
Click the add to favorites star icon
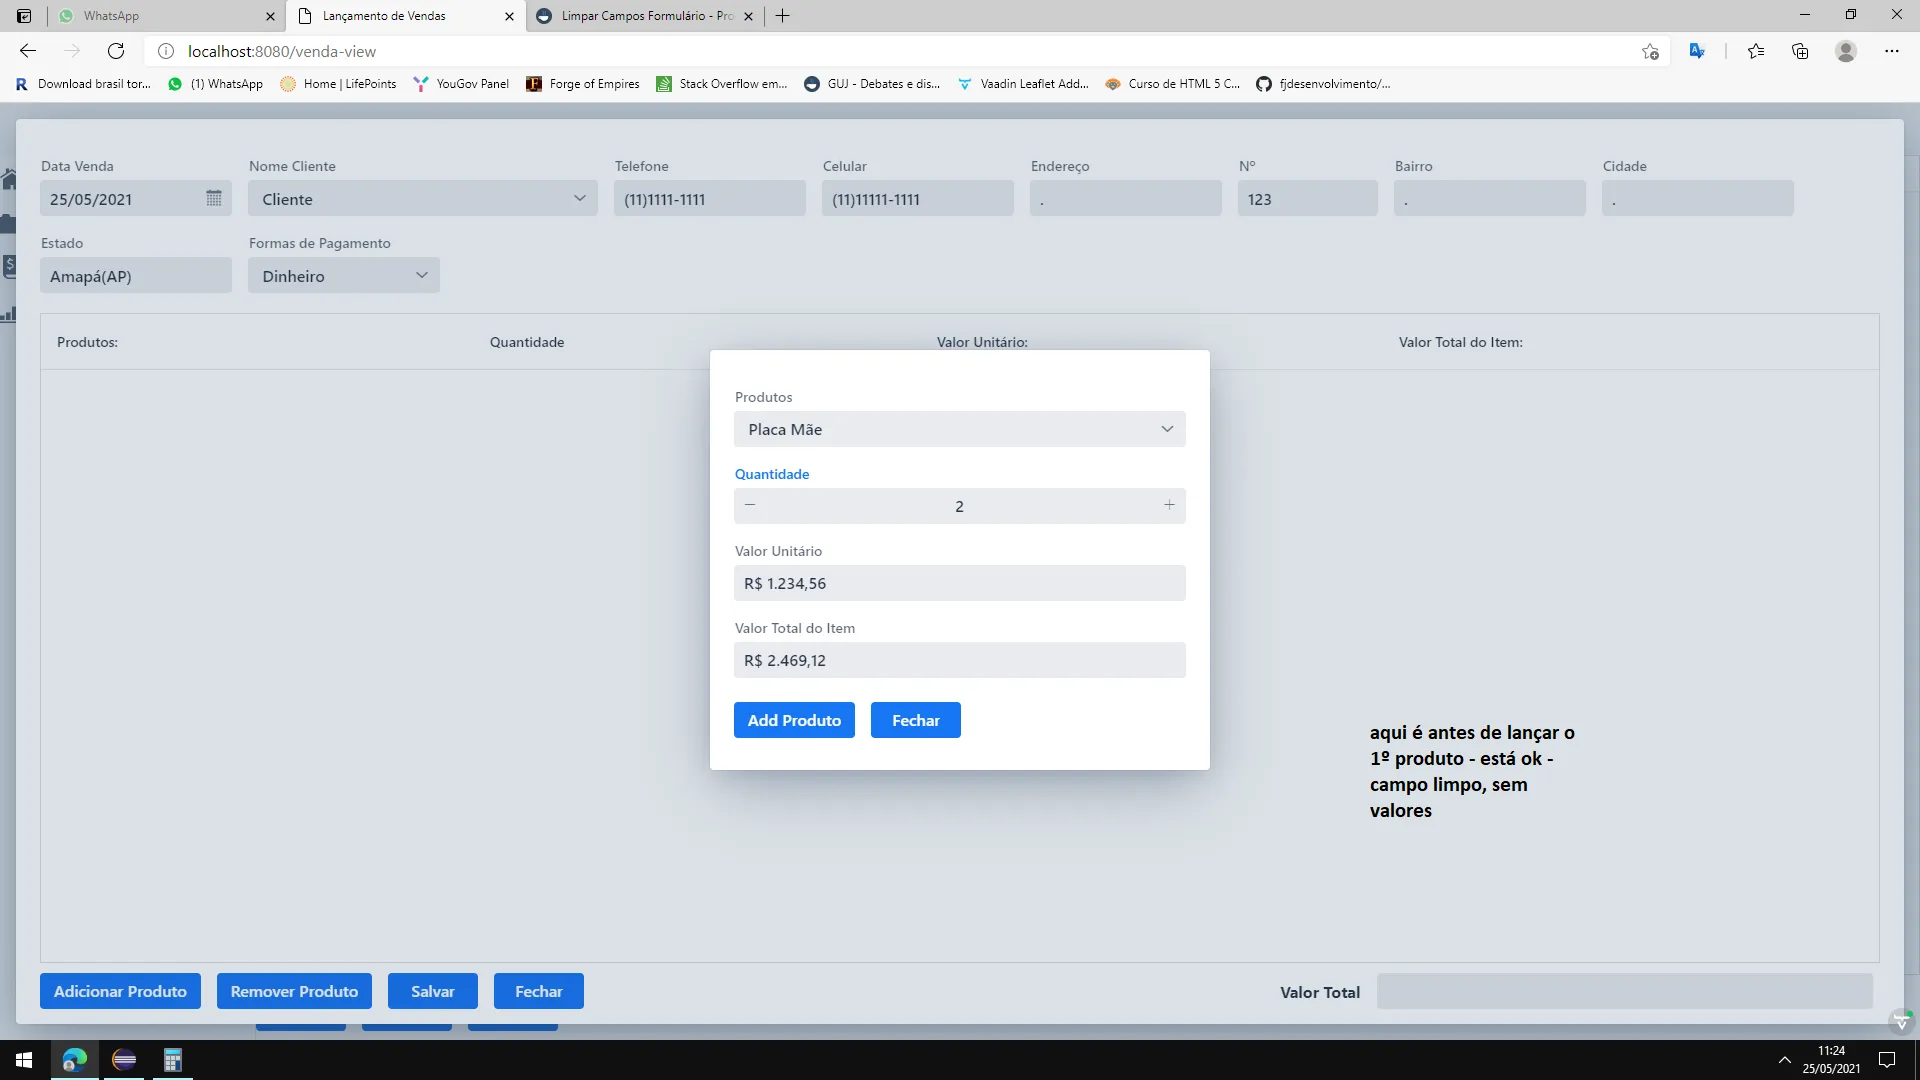pos(1650,51)
